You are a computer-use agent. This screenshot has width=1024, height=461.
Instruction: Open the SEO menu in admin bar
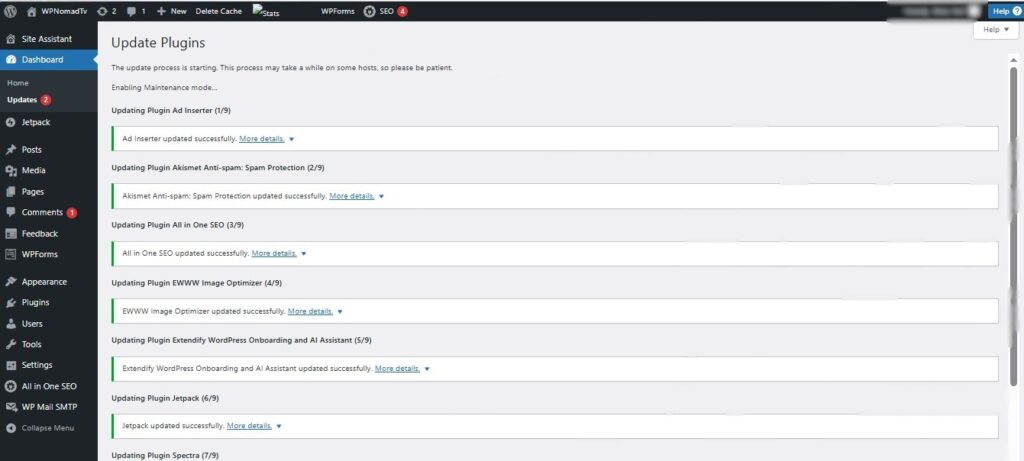(385, 11)
